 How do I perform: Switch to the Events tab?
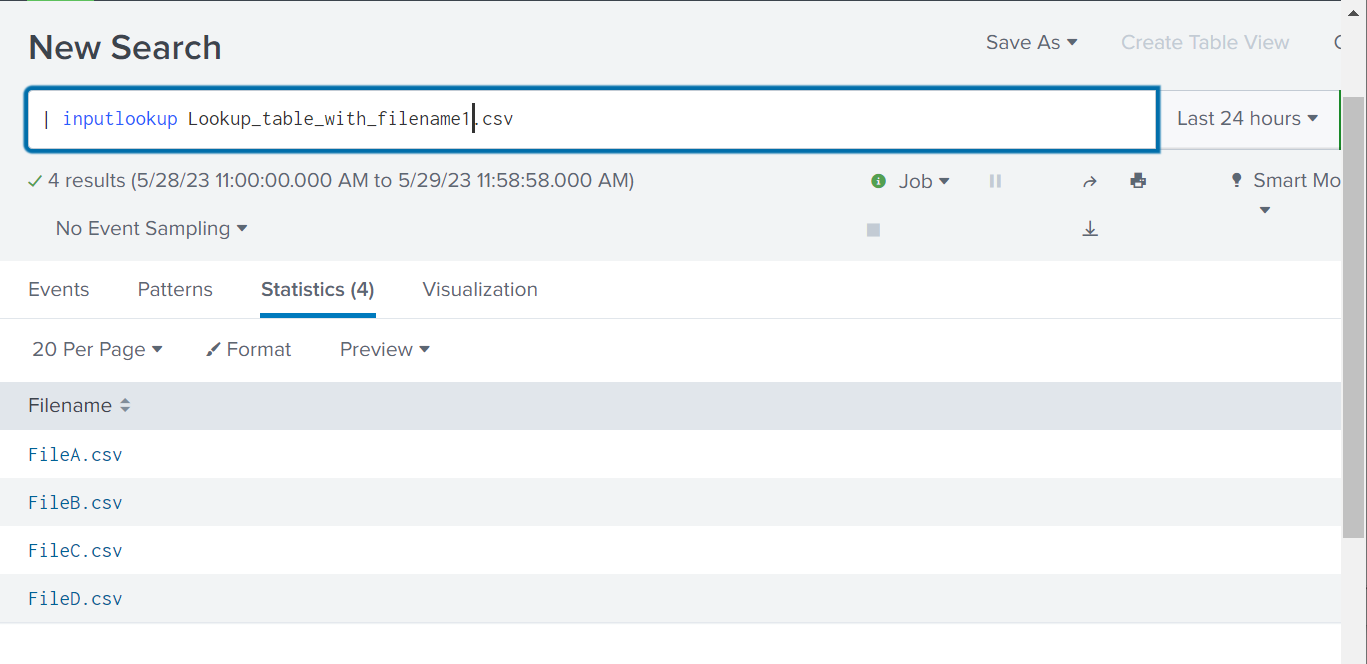point(58,289)
